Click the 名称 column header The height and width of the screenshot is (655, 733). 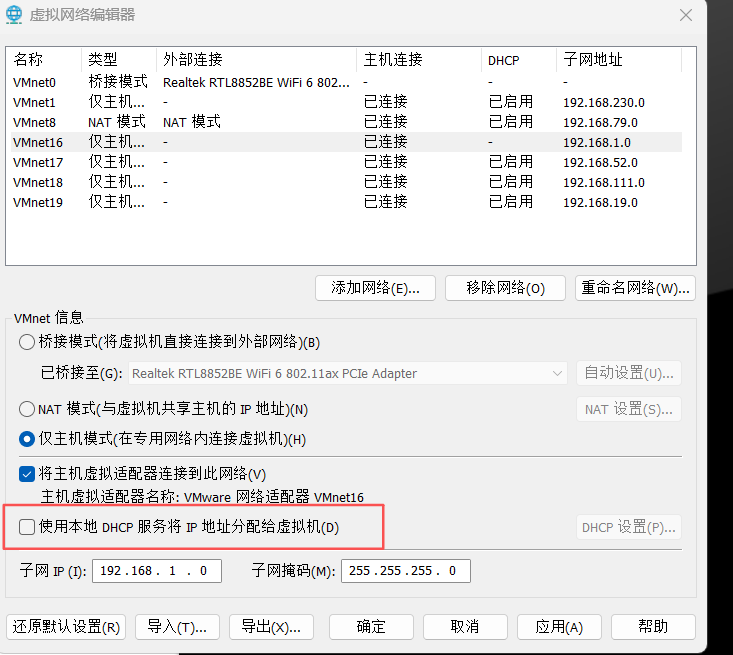coord(44,60)
